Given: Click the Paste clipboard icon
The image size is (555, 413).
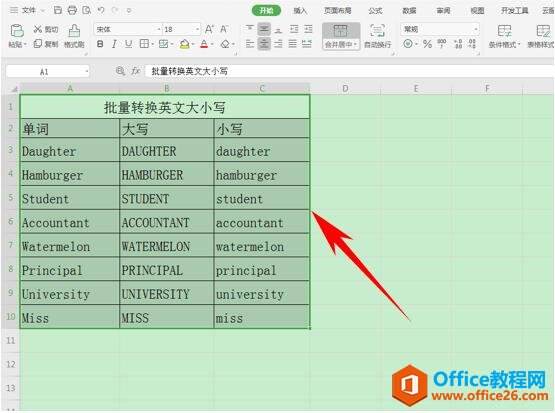Looking at the screenshot, I should (x=17, y=31).
